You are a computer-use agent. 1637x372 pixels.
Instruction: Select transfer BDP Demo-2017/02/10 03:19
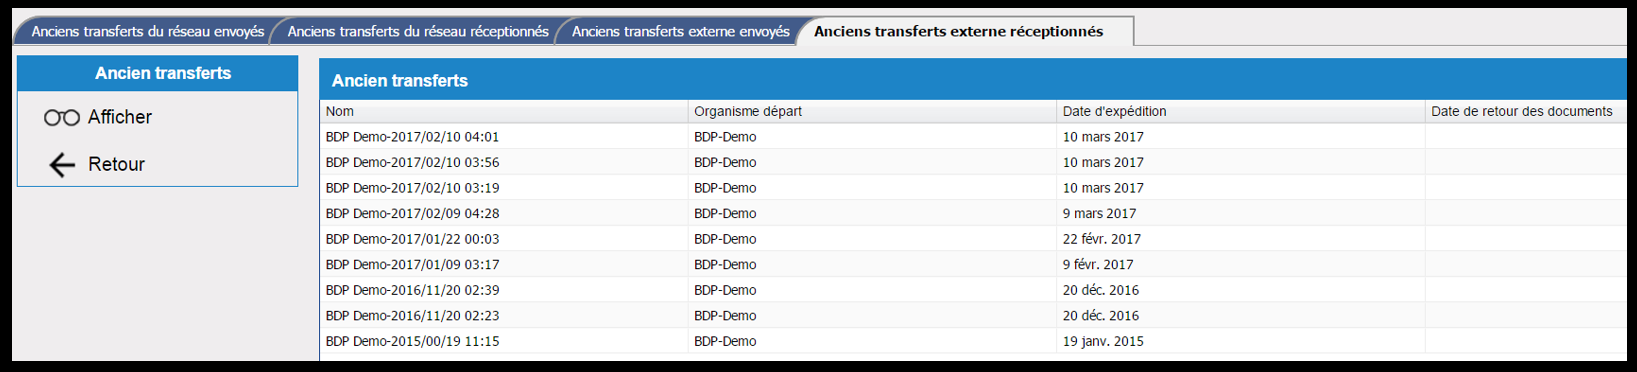click(x=973, y=188)
